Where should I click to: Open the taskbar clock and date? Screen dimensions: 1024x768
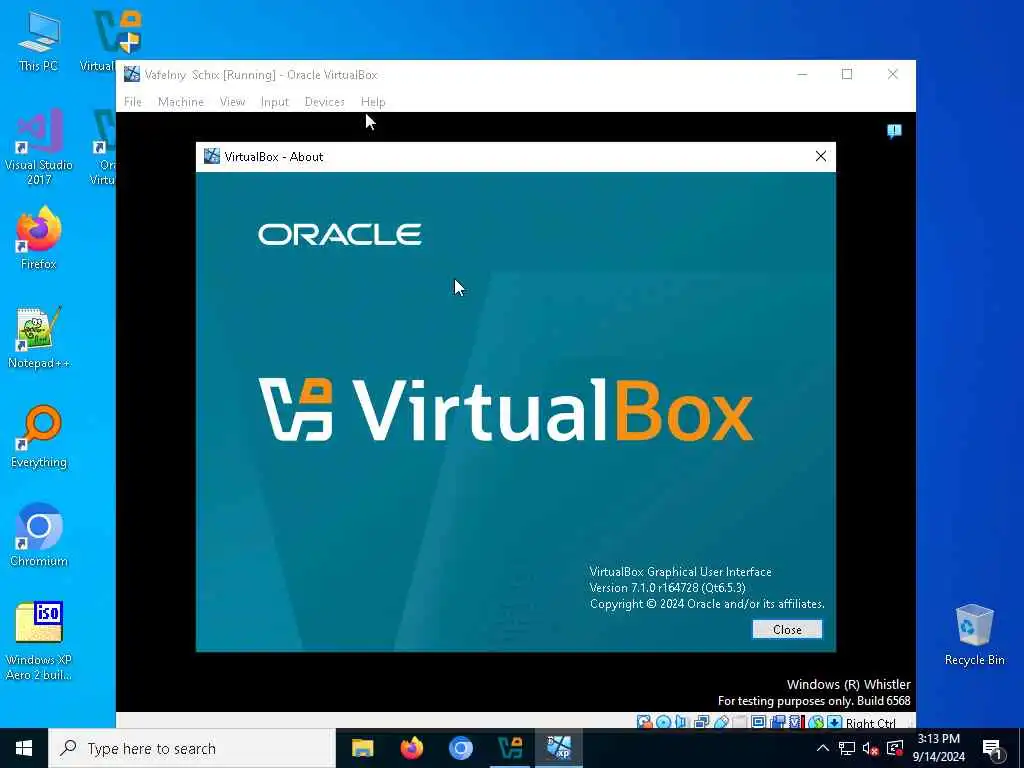[938, 748]
